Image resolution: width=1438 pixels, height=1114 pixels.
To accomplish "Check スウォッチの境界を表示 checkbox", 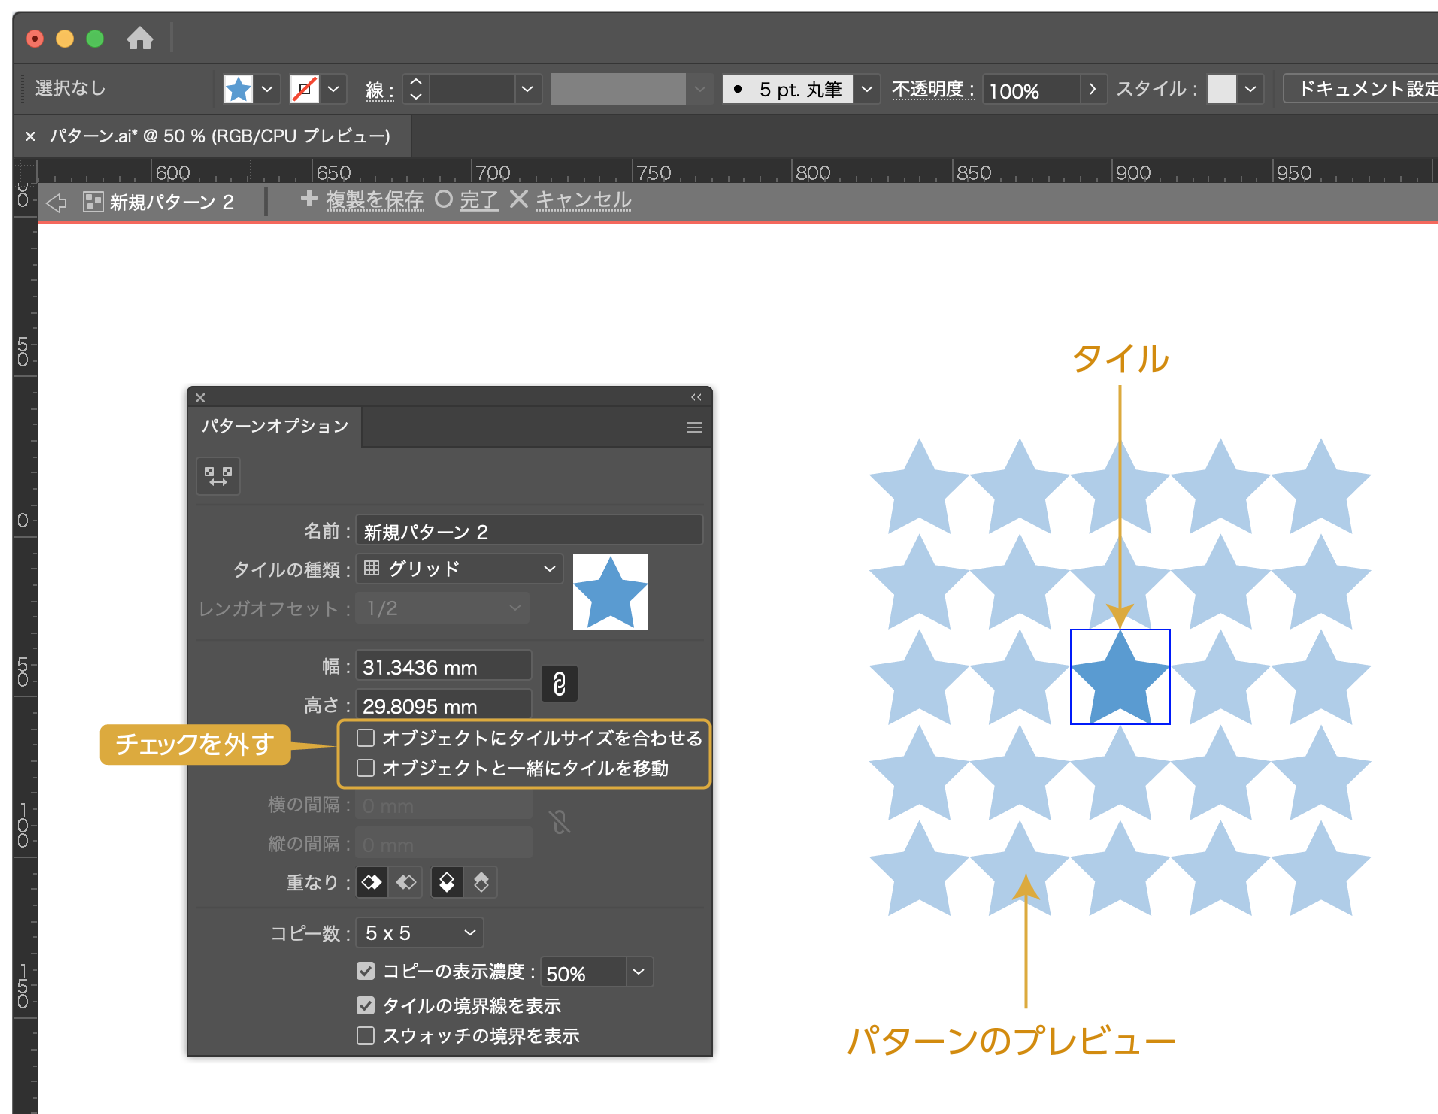I will [366, 1036].
